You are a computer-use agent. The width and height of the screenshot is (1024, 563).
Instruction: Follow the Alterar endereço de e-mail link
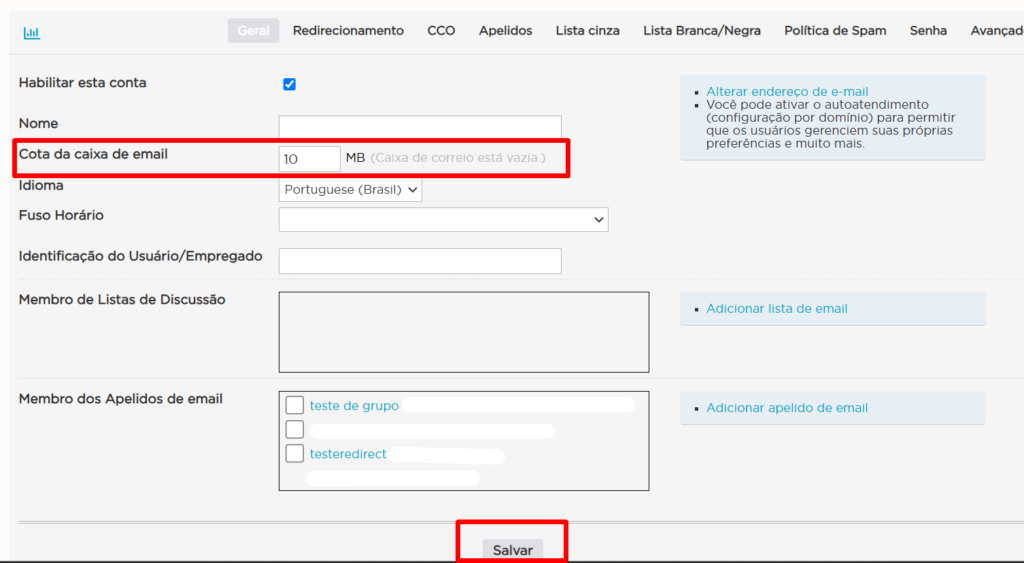pos(787,92)
